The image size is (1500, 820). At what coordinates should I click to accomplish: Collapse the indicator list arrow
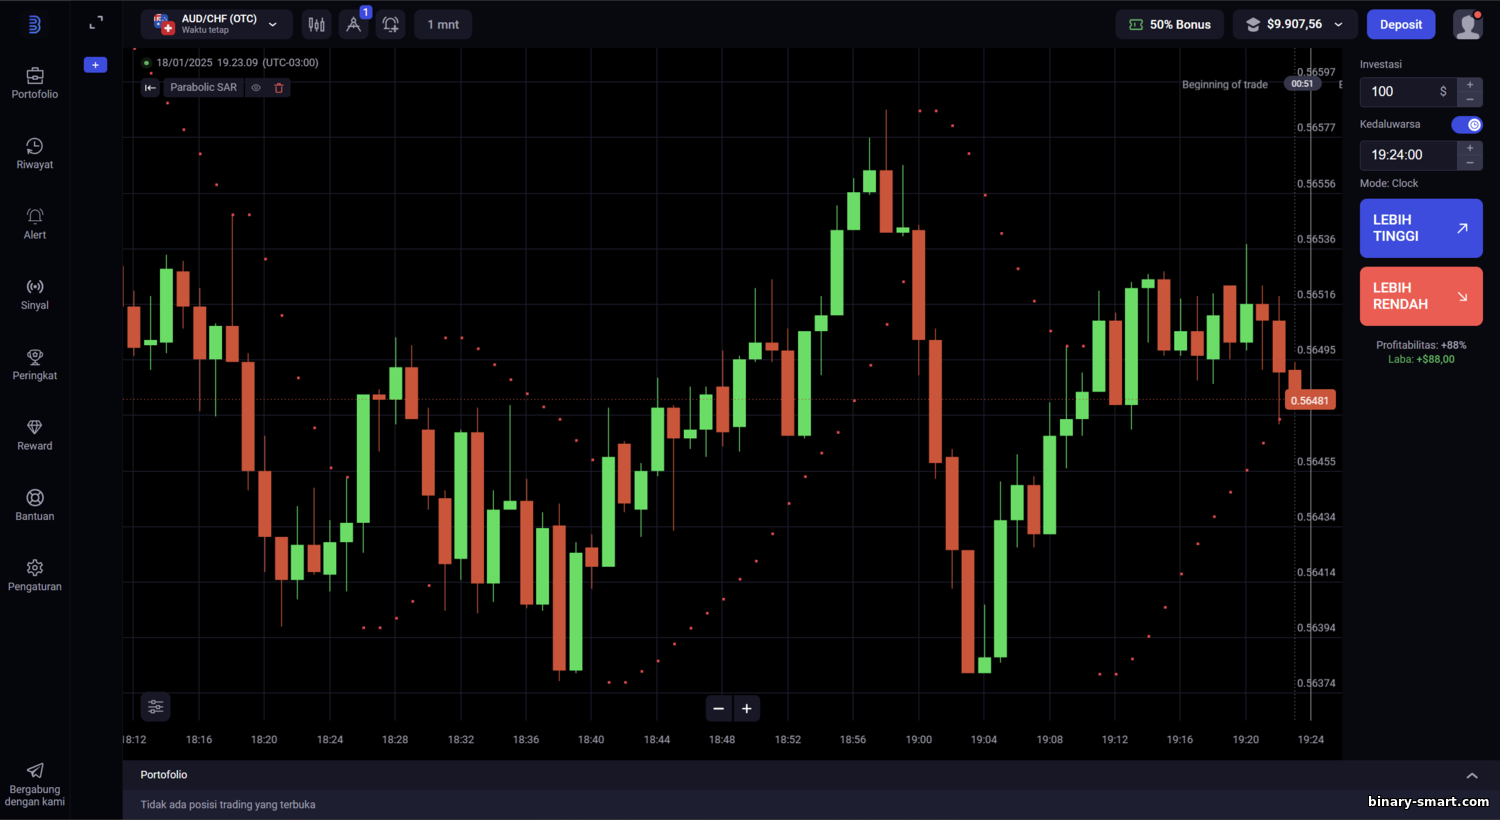click(150, 88)
